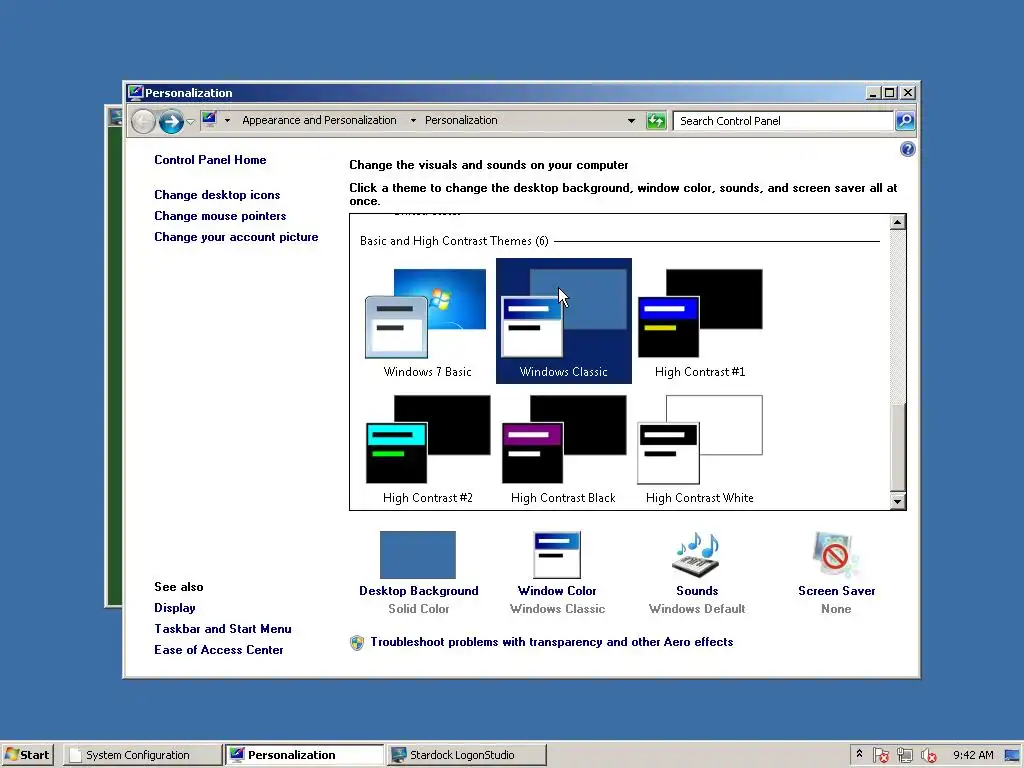Click the network tray icon
The width and height of the screenshot is (1024, 768).
[904, 755]
